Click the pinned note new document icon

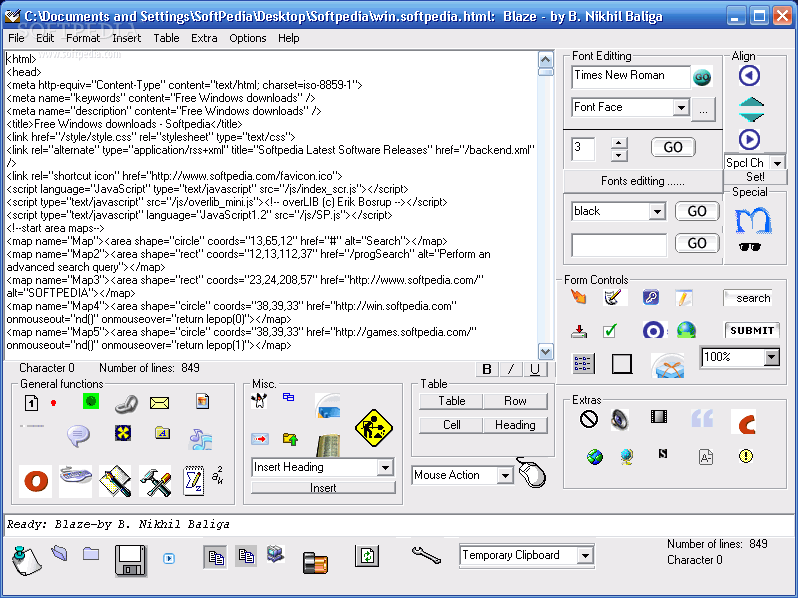tap(26, 561)
